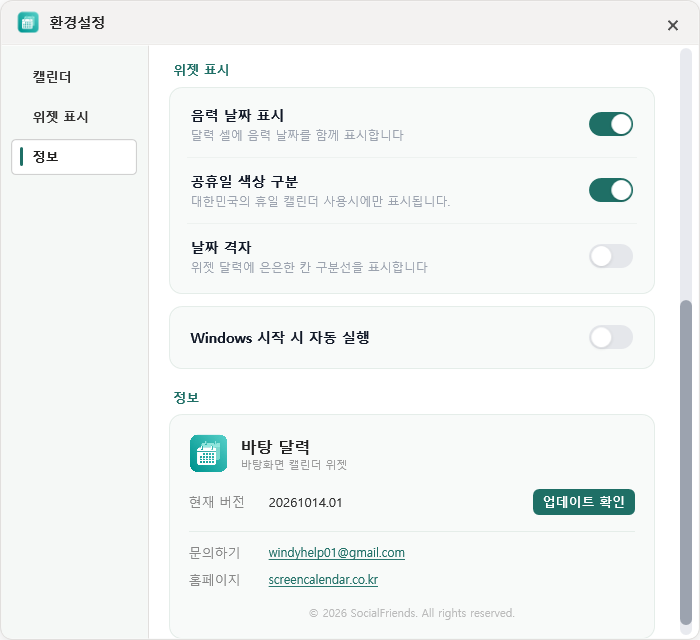Click the 위젯 표시 section heading
Screen dimensions: 700x640
coord(201,70)
